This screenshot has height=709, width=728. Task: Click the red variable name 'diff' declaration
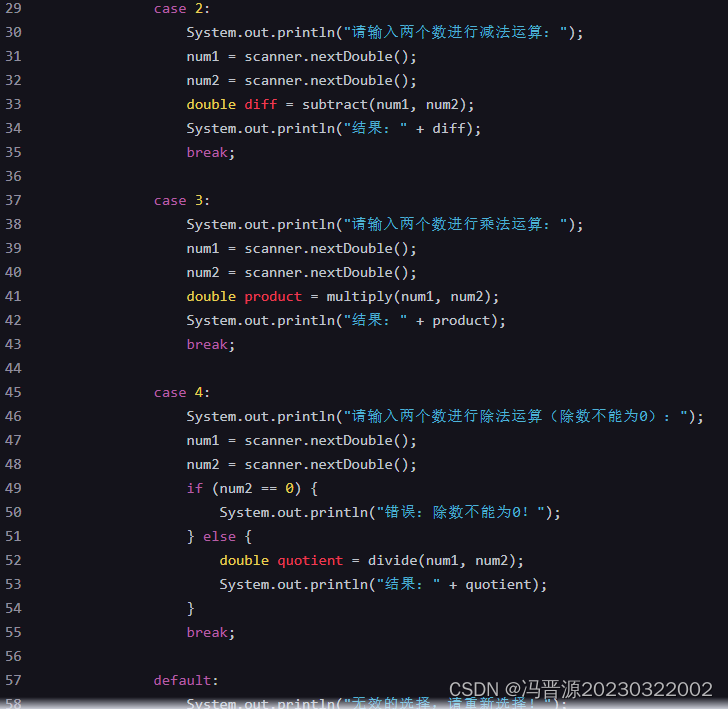click(x=260, y=104)
